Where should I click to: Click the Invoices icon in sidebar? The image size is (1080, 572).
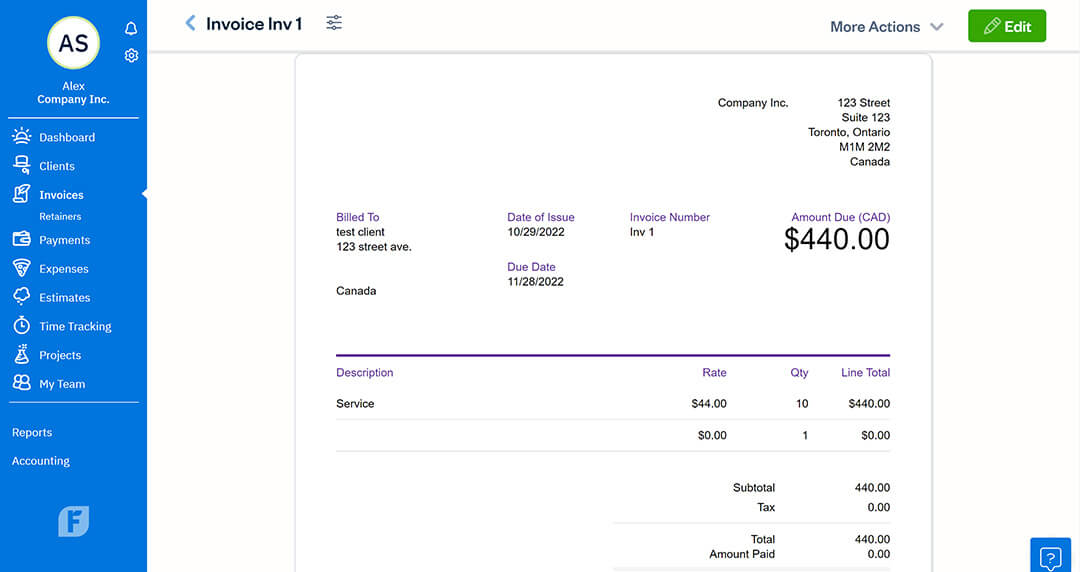pos(21,194)
